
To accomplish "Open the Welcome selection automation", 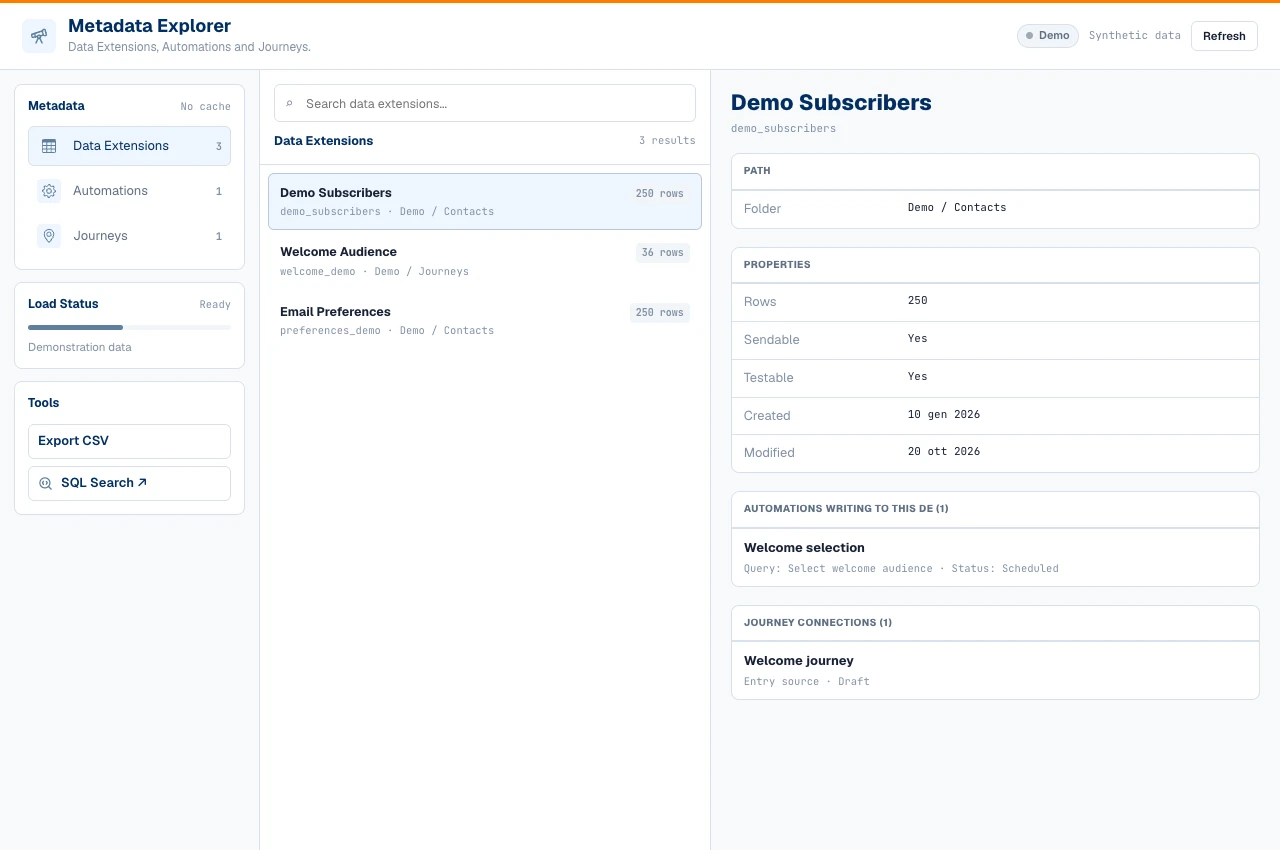I will (995, 557).
